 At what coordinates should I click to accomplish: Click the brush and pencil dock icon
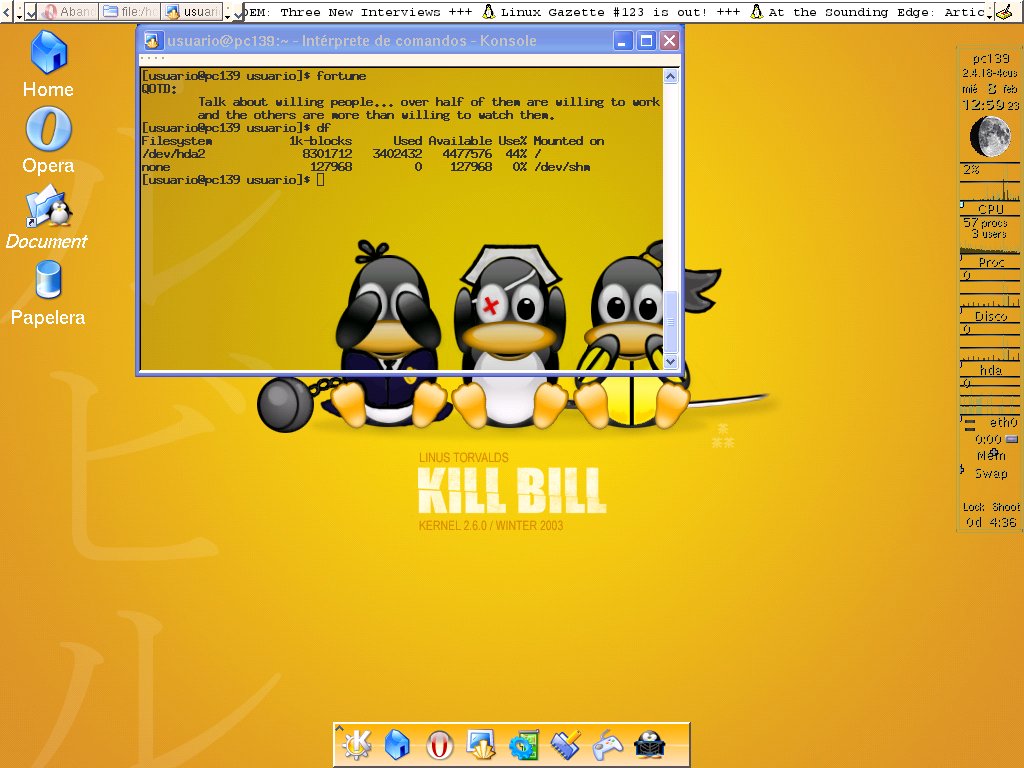(566, 744)
